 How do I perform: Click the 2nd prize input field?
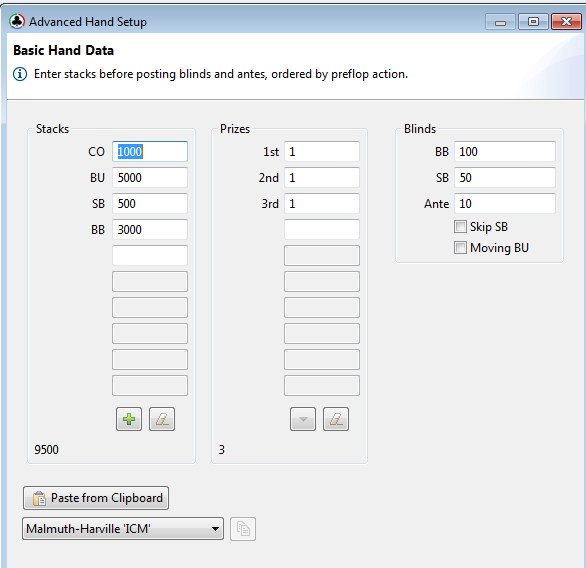[322, 178]
